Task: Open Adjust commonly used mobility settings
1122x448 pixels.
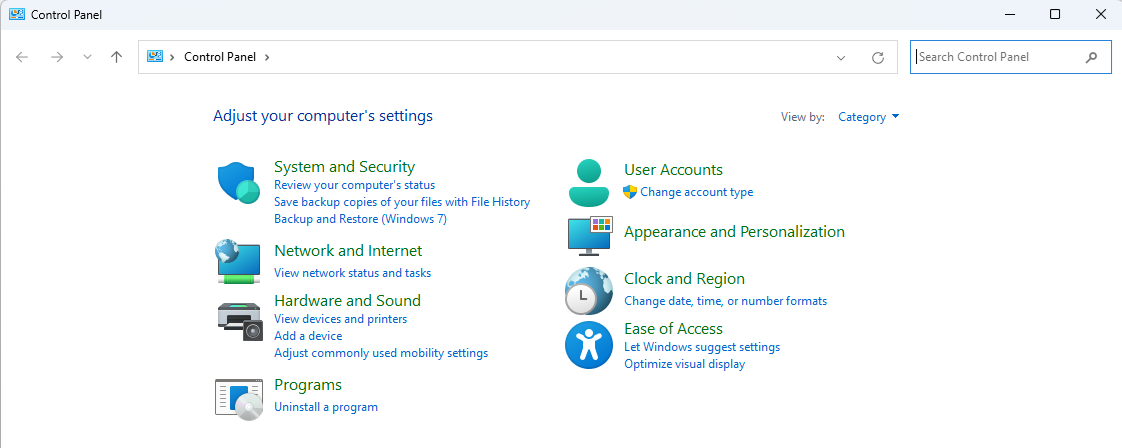Action: click(381, 353)
